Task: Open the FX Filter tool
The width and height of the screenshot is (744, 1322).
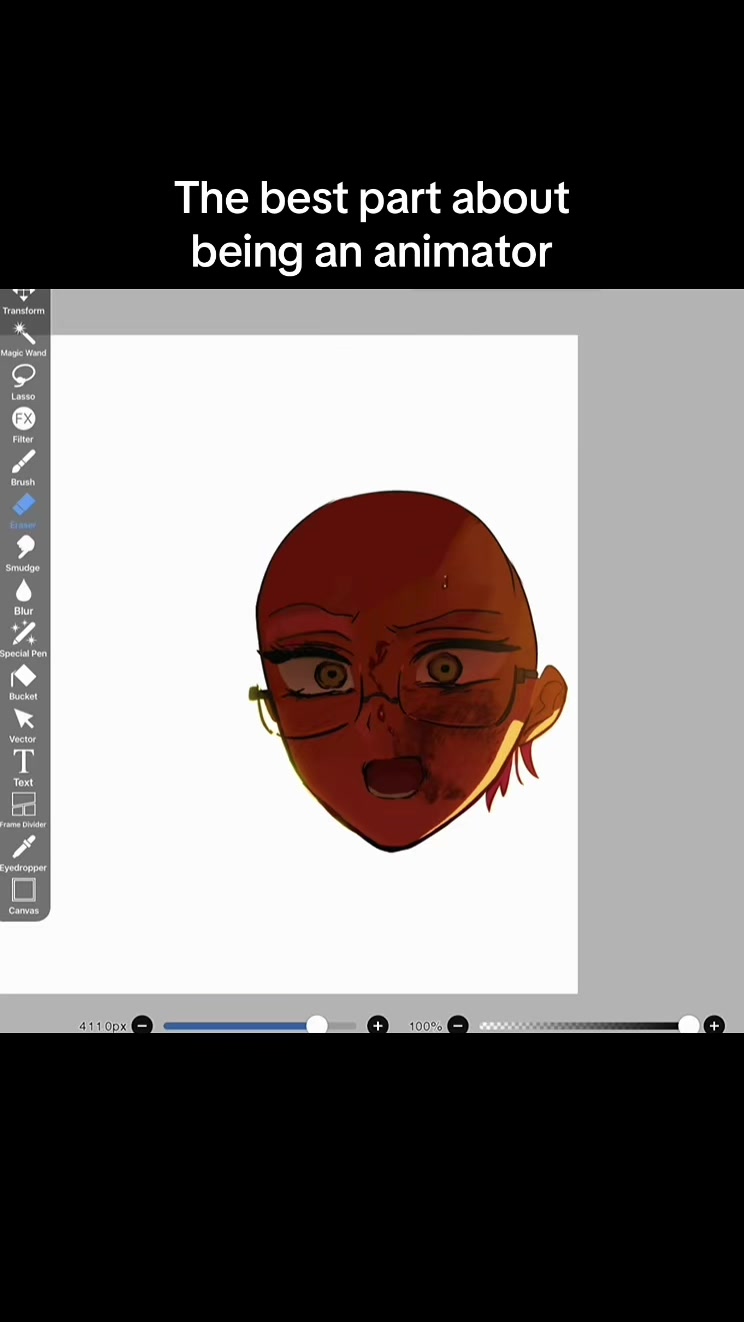Action: point(23,425)
